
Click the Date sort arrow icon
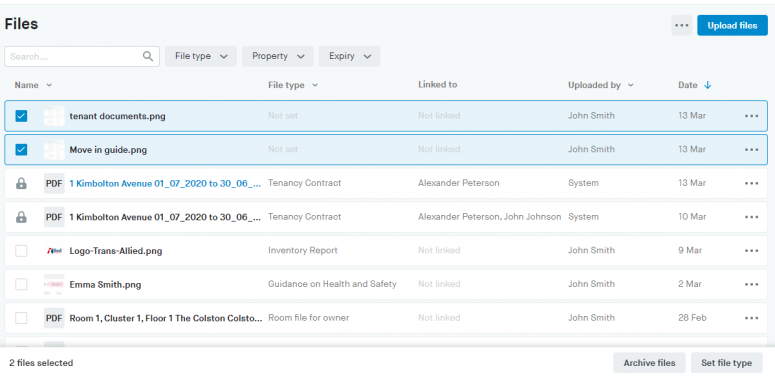707,85
